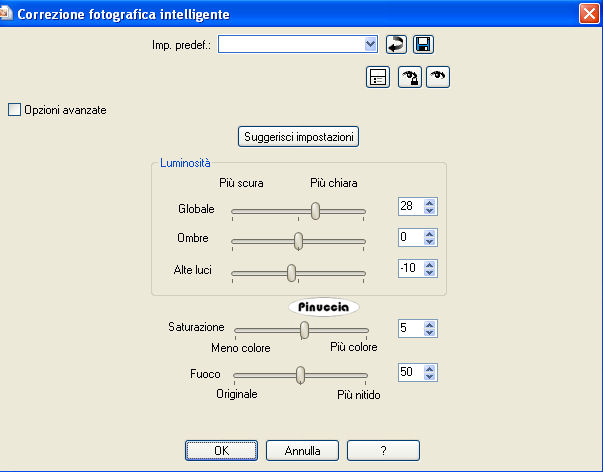Click the Originale label
This screenshot has height=472, width=603.
pyautogui.click(x=237, y=394)
